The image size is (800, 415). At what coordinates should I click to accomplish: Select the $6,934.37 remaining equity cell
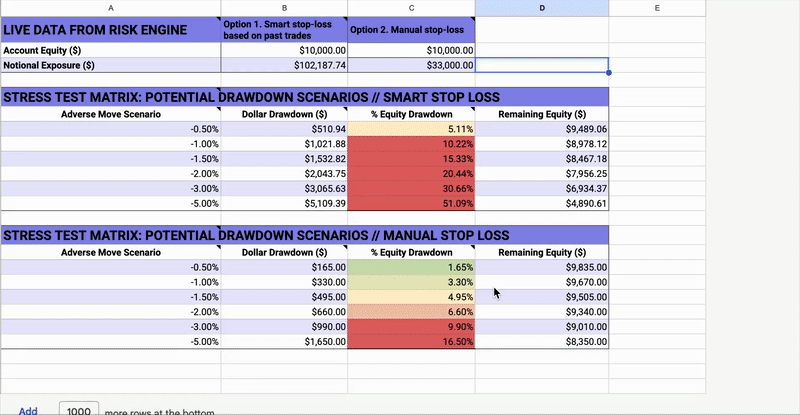(542, 188)
